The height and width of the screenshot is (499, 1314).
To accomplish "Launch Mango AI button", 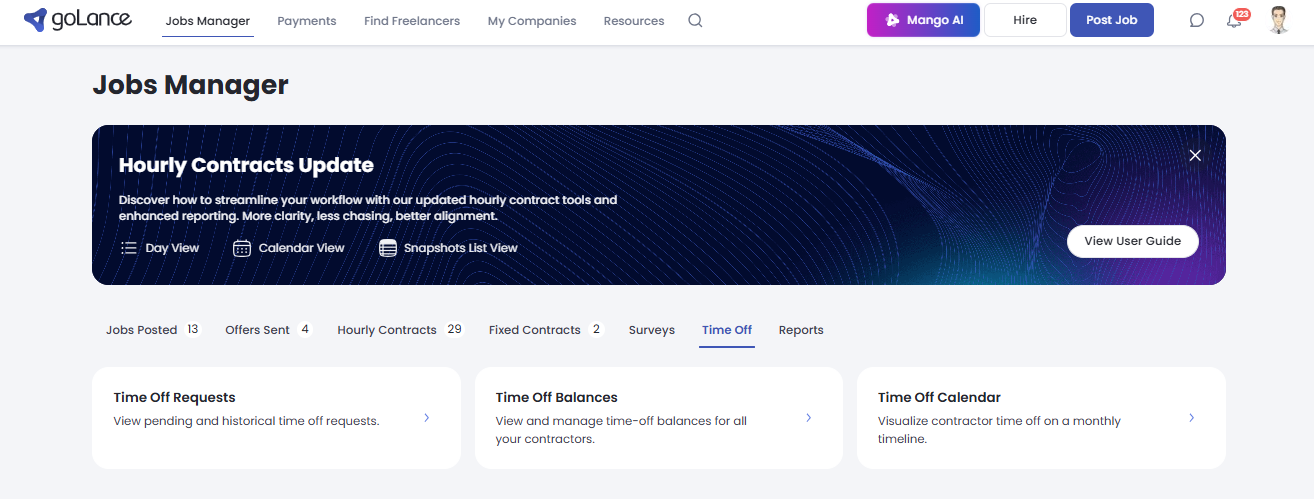I will point(923,20).
